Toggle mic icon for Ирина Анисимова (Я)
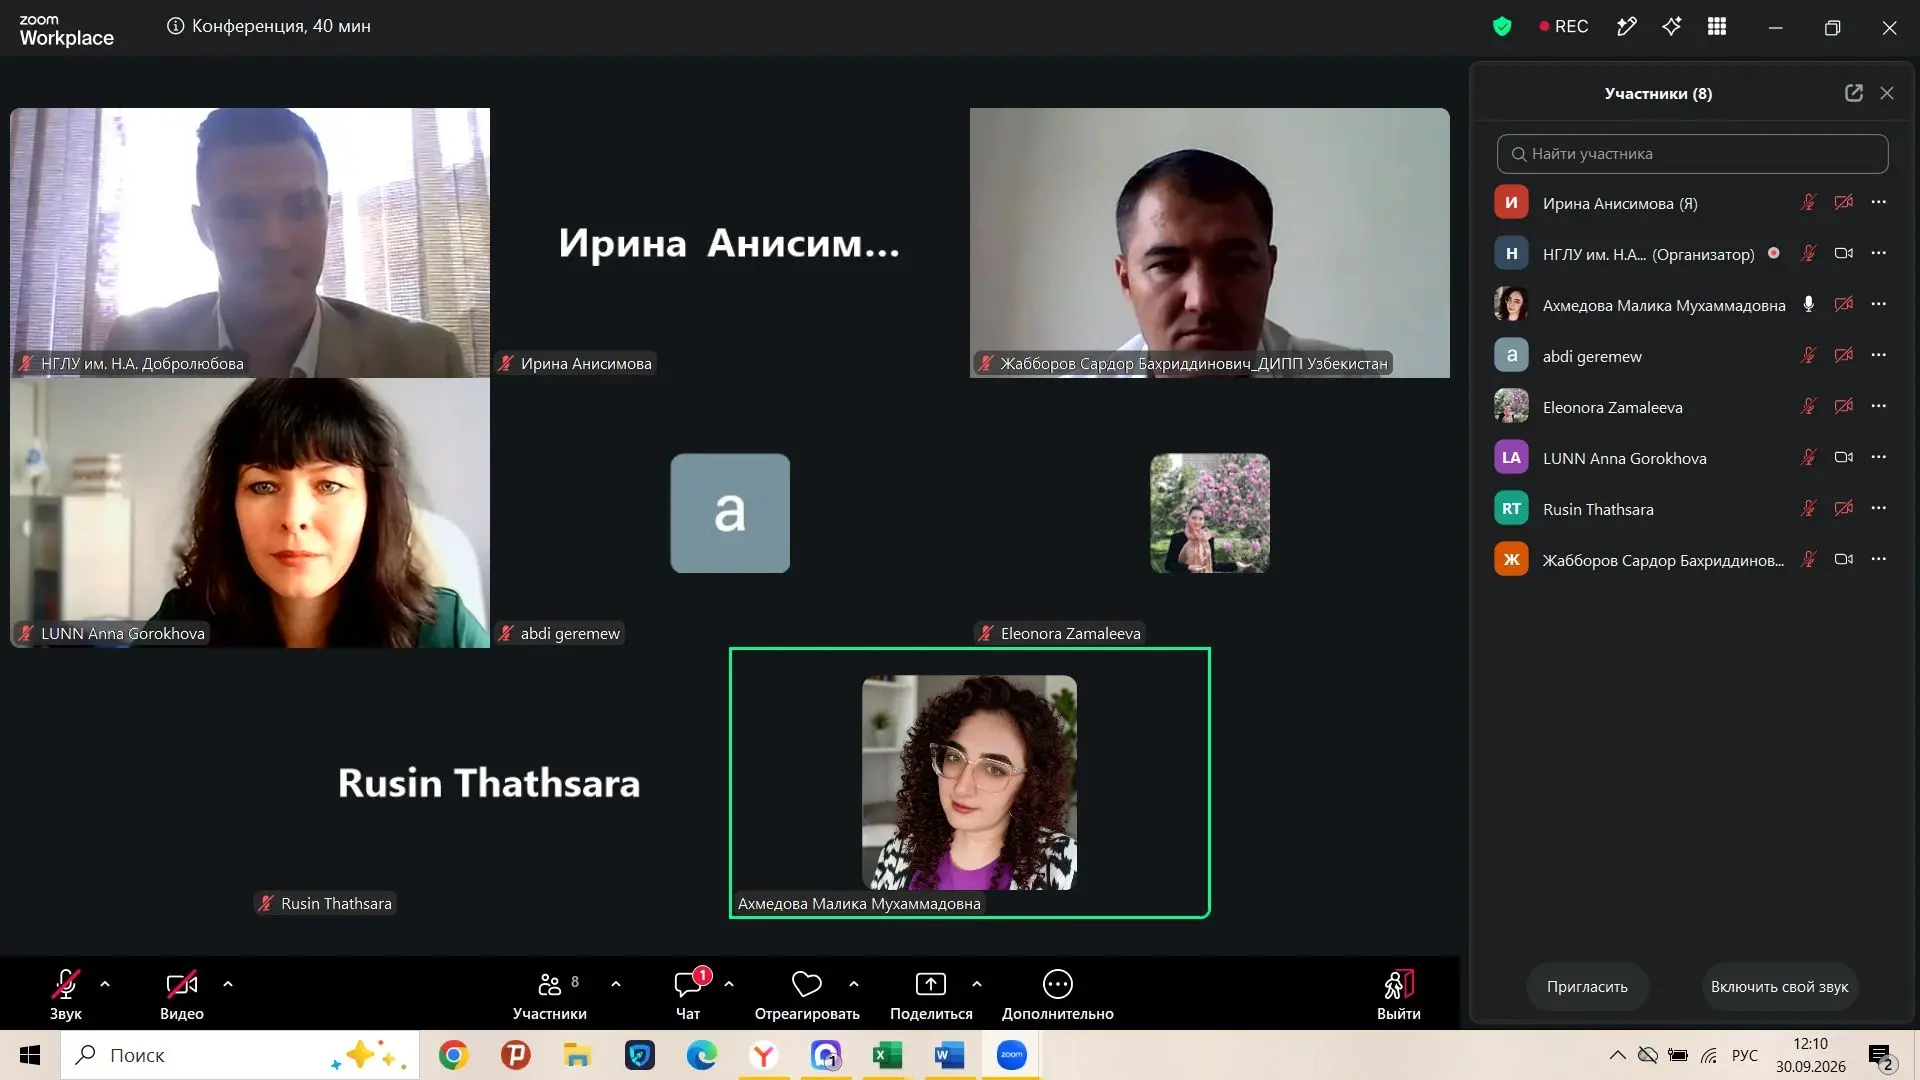Screen dimensions: 1920x1080 pos(1808,203)
